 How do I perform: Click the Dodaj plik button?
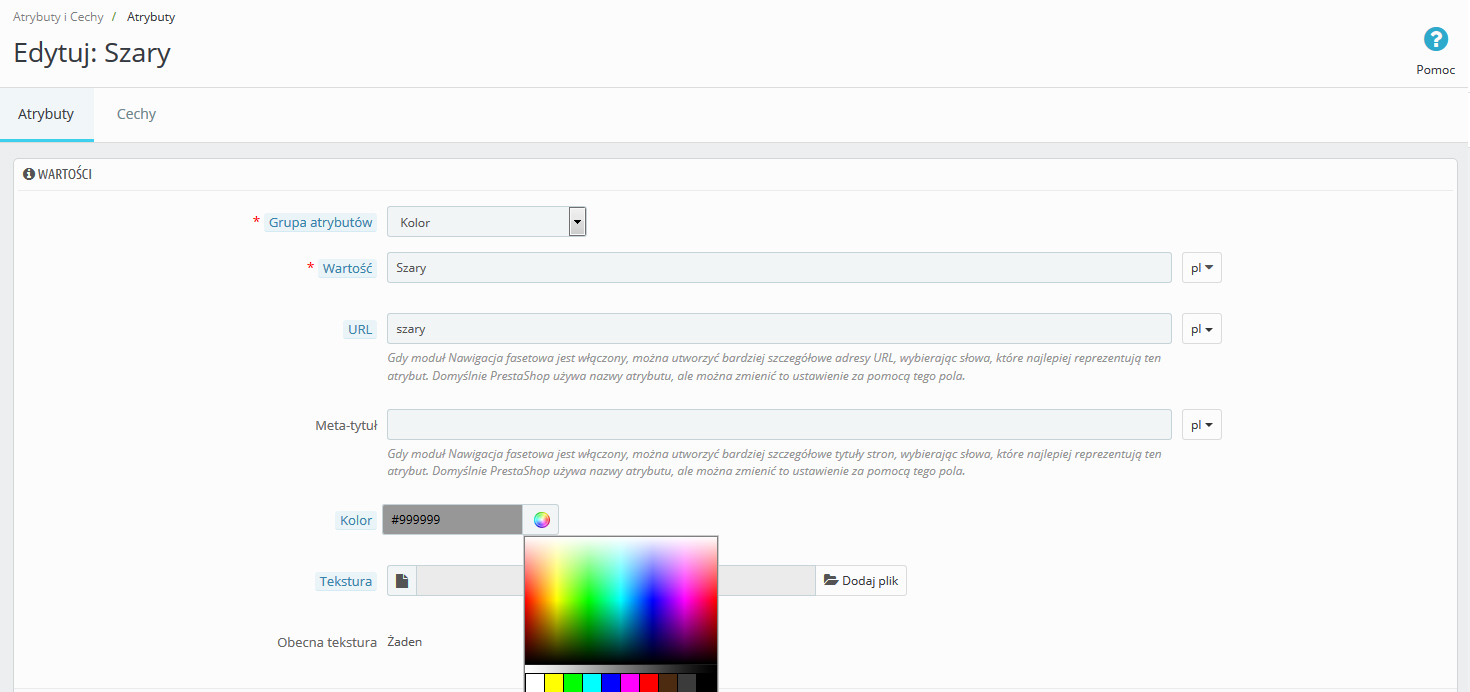coord(861,581)
